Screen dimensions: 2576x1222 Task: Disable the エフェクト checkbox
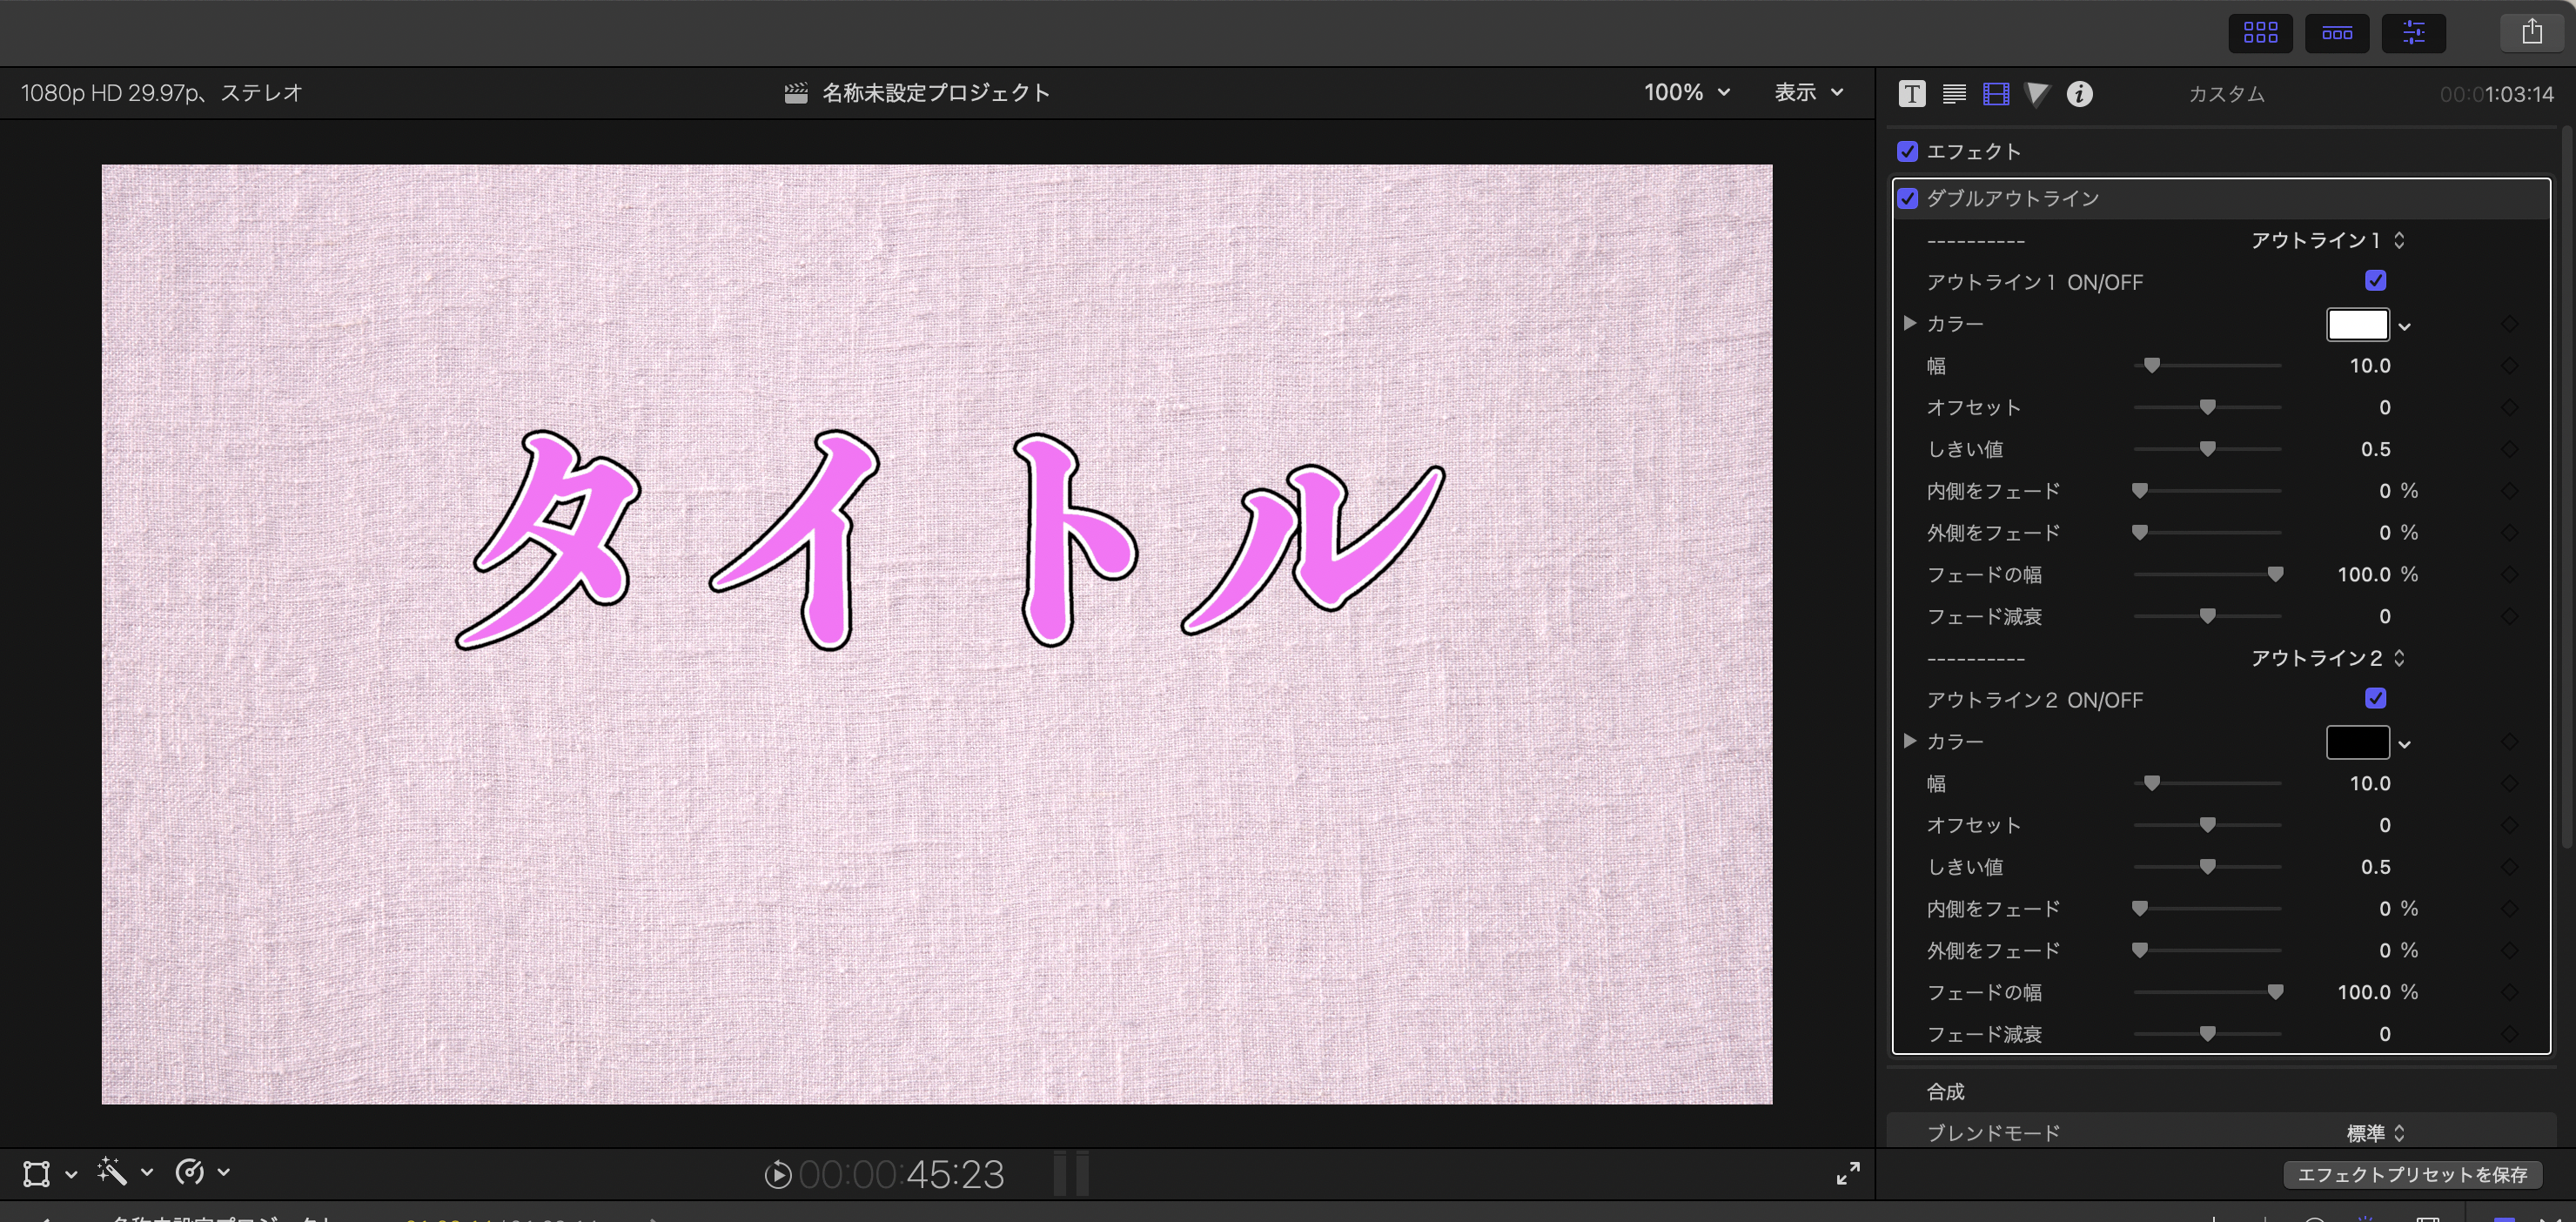(1907, 152)
